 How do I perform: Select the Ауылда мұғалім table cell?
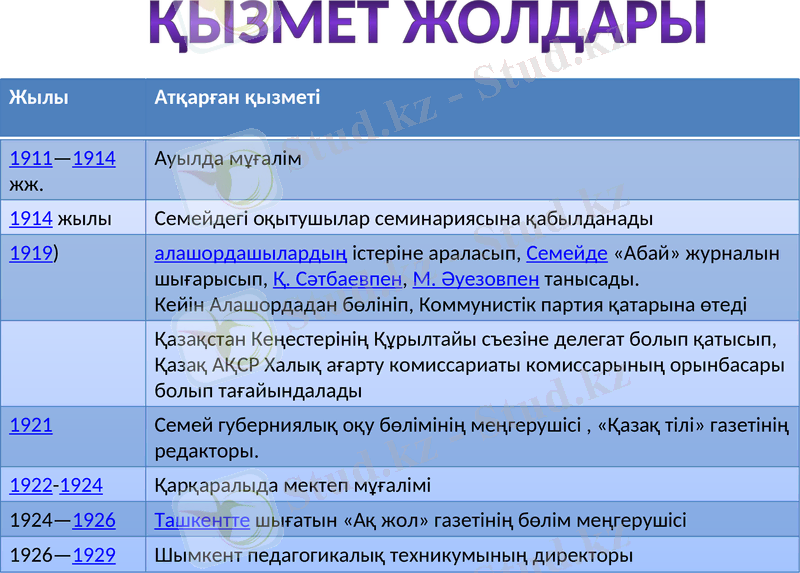228,160
